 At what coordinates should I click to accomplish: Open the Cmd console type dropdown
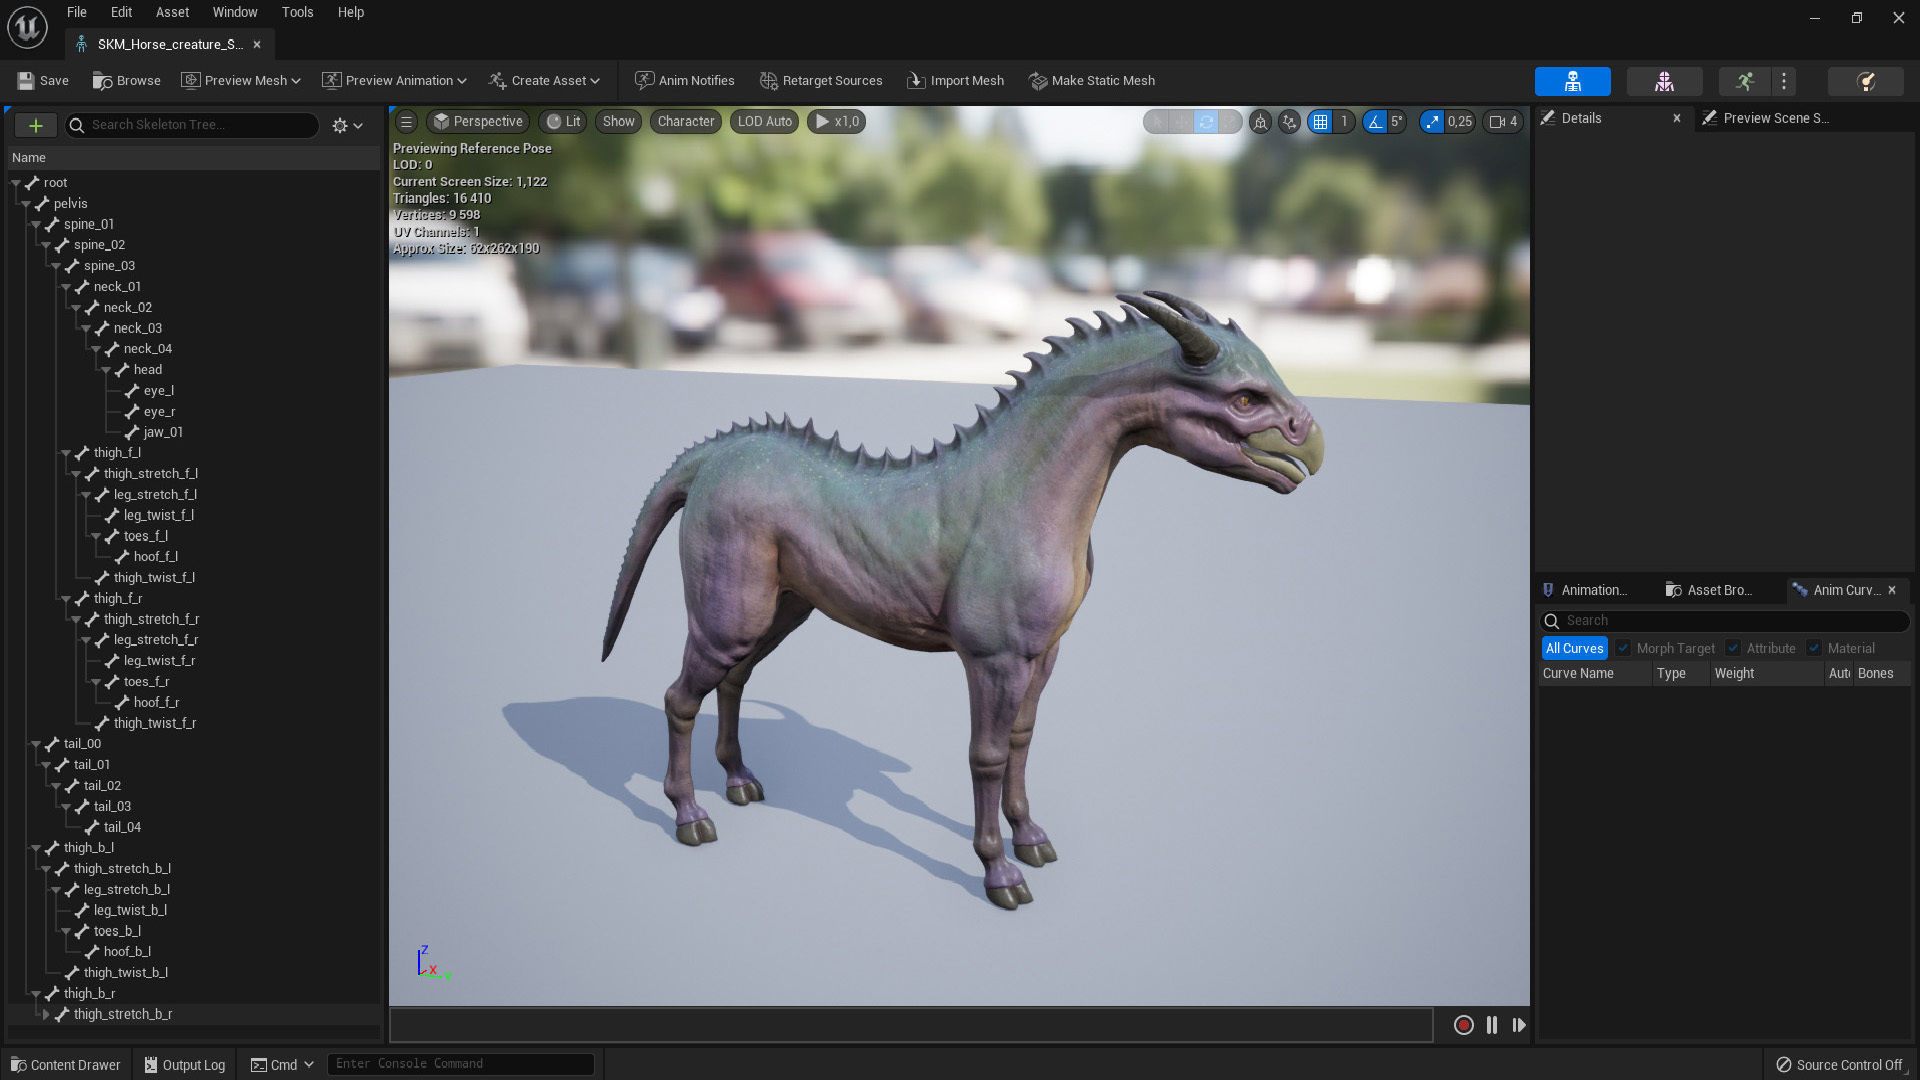(283, 1064)
